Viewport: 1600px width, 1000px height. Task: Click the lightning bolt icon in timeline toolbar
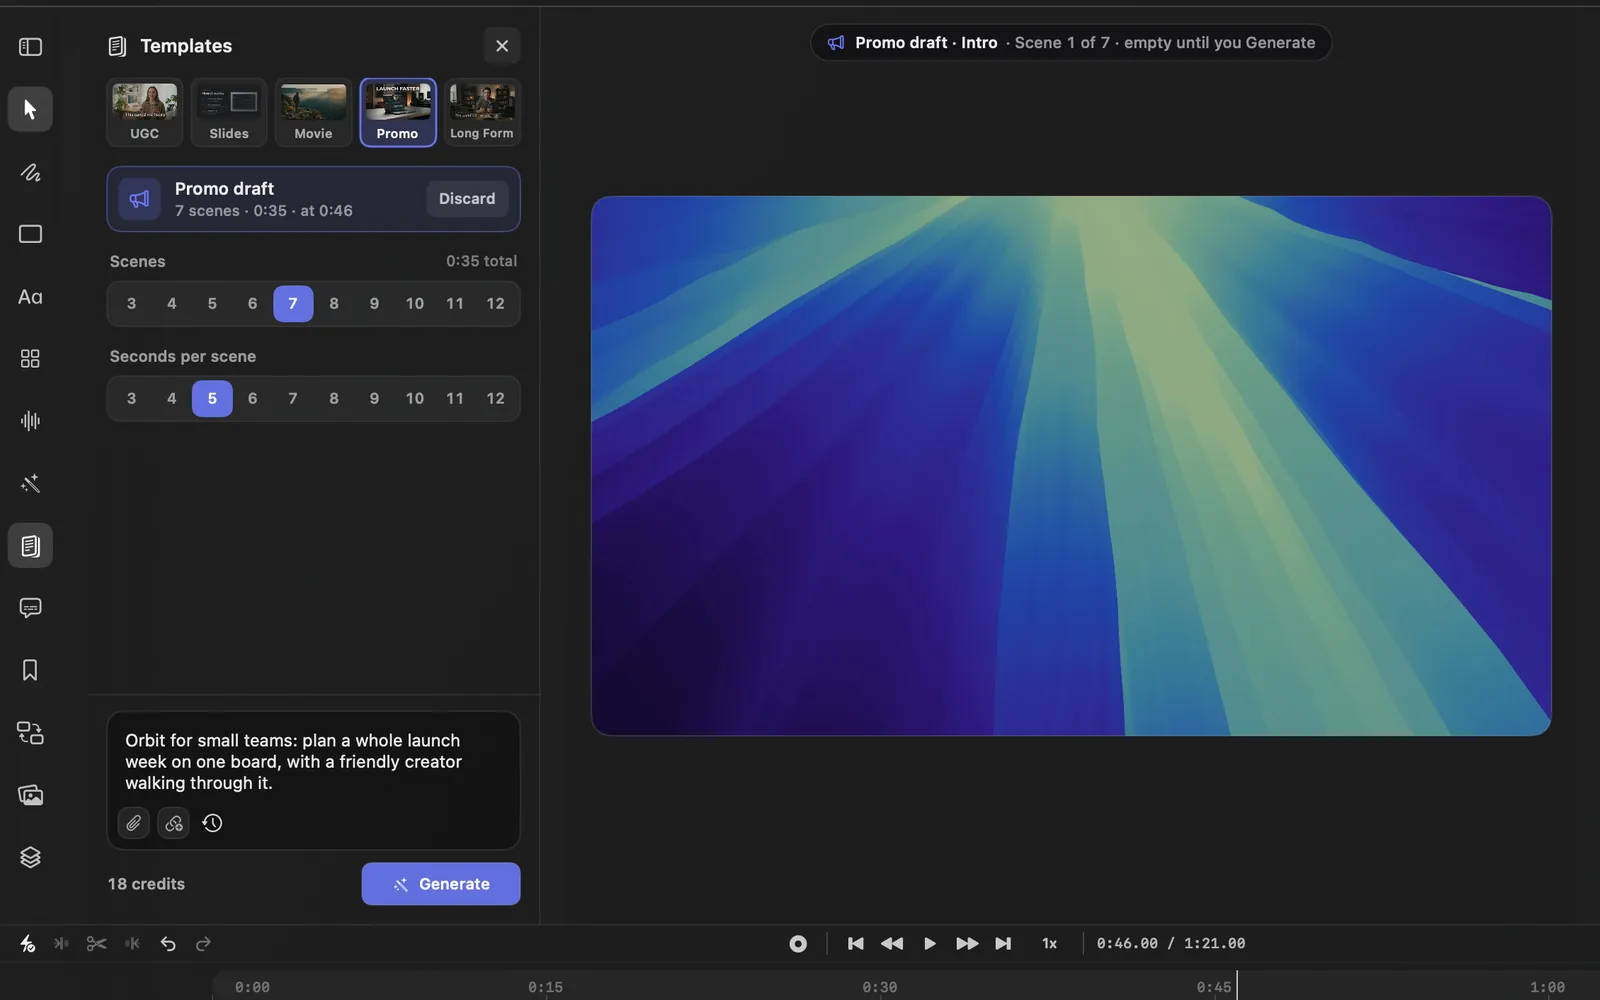27,943
